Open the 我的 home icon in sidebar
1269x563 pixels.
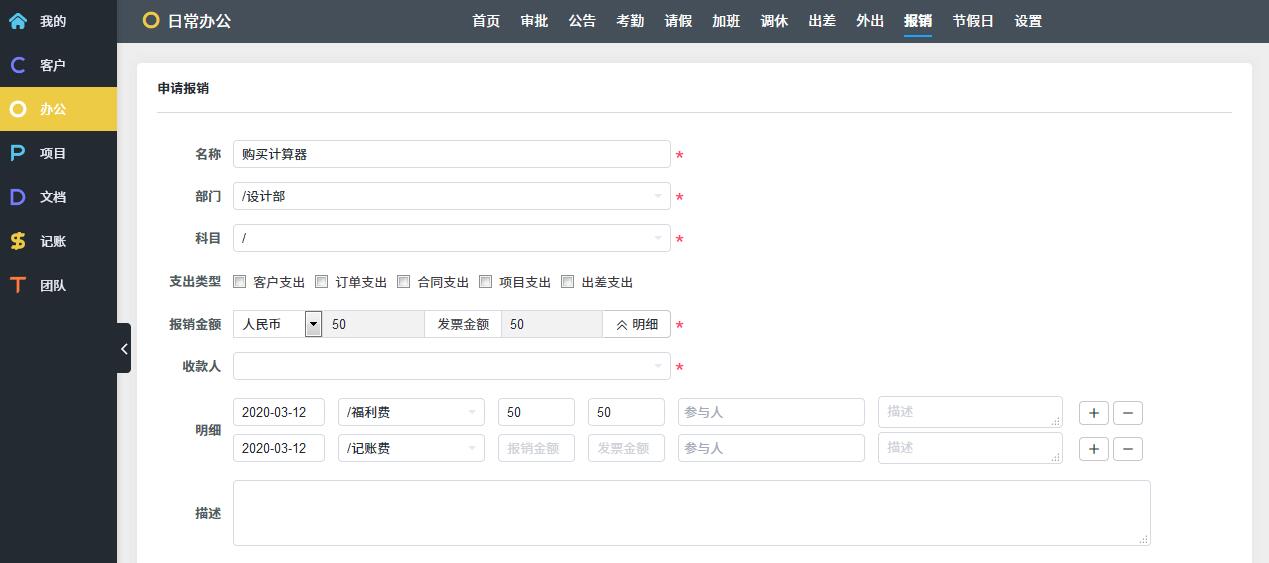(18, 21)
